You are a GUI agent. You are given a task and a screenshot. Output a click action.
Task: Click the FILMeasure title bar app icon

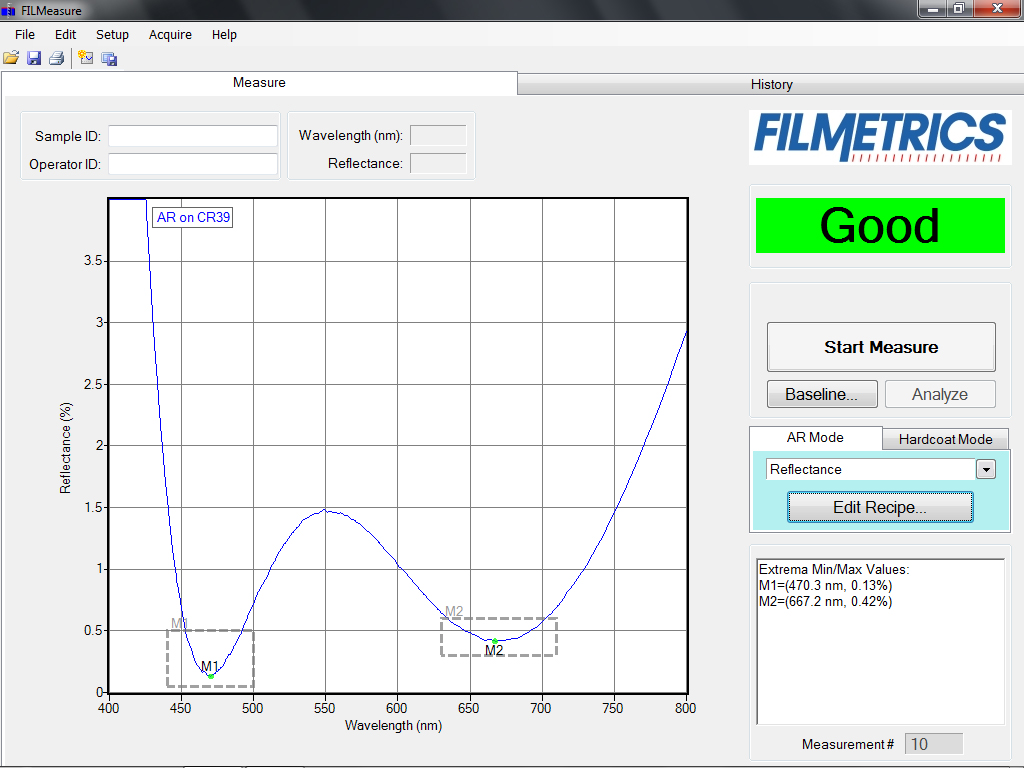tap(8, 10)
